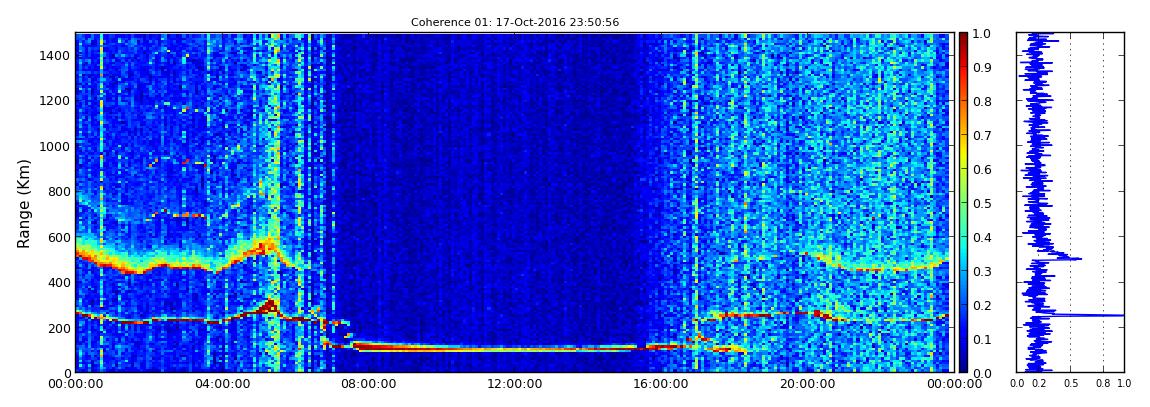
Task: Click the 600 range tick label
Action: 59,238
